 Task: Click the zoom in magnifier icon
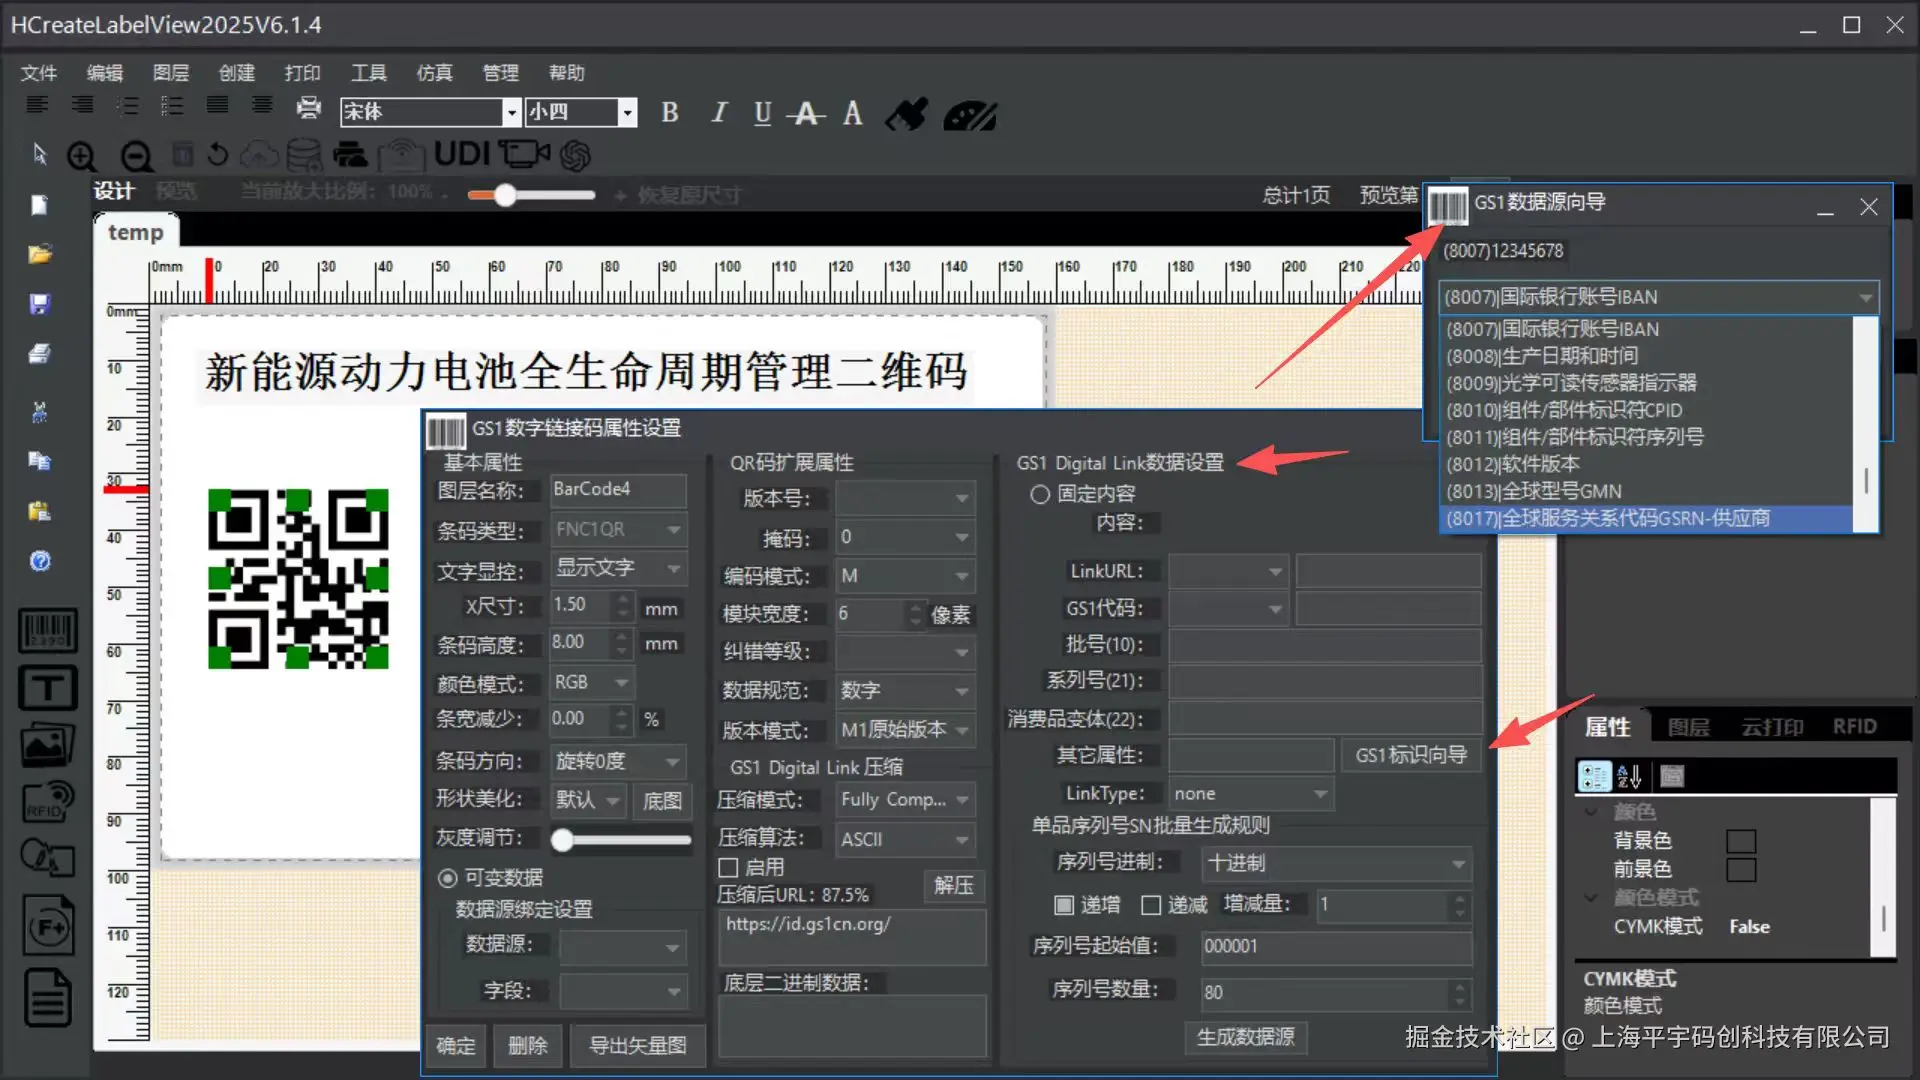pos(82,156)
